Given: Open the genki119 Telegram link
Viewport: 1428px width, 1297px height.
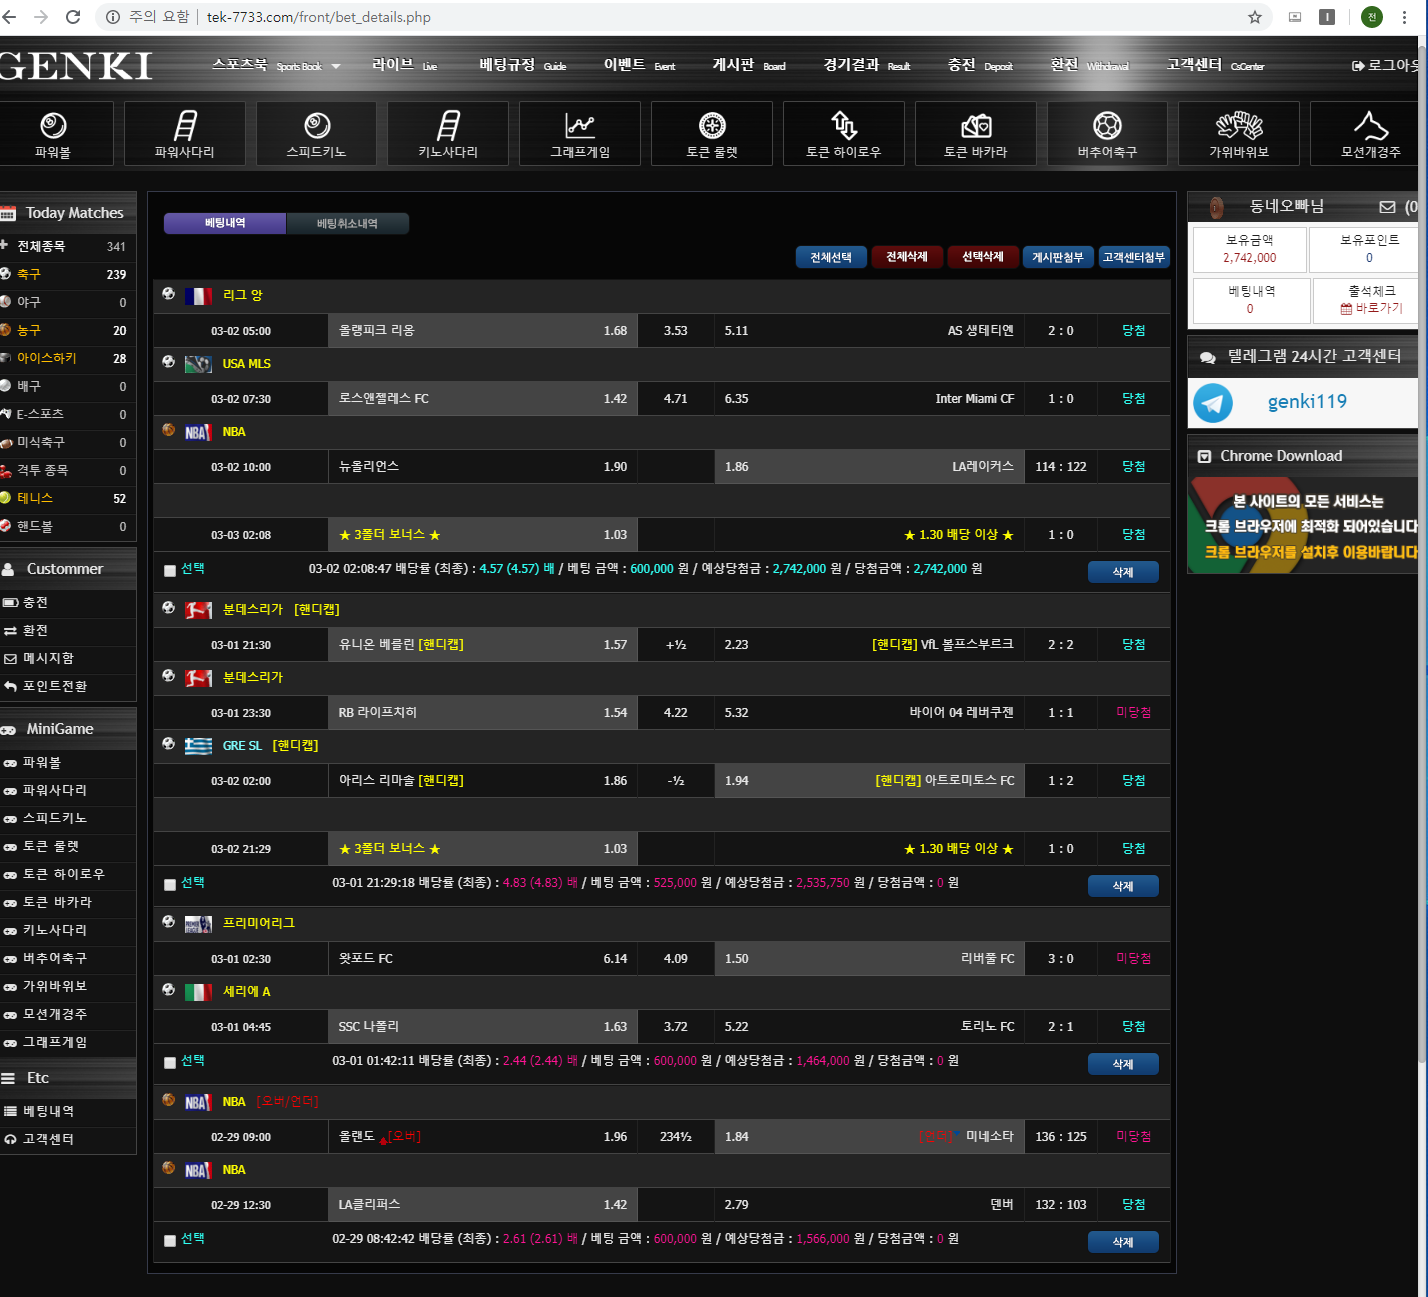Looking at the screenshot, I should tap(1307, 402).
